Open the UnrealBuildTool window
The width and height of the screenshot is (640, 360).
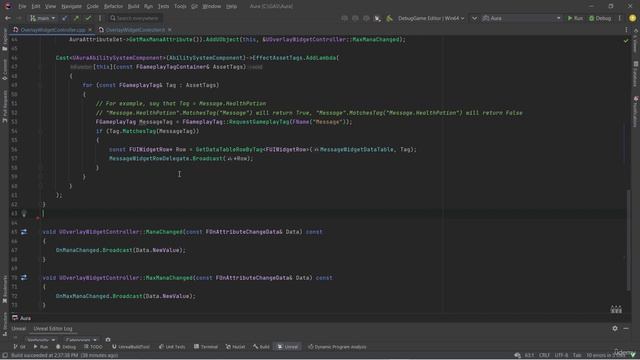tap(131, 347)
